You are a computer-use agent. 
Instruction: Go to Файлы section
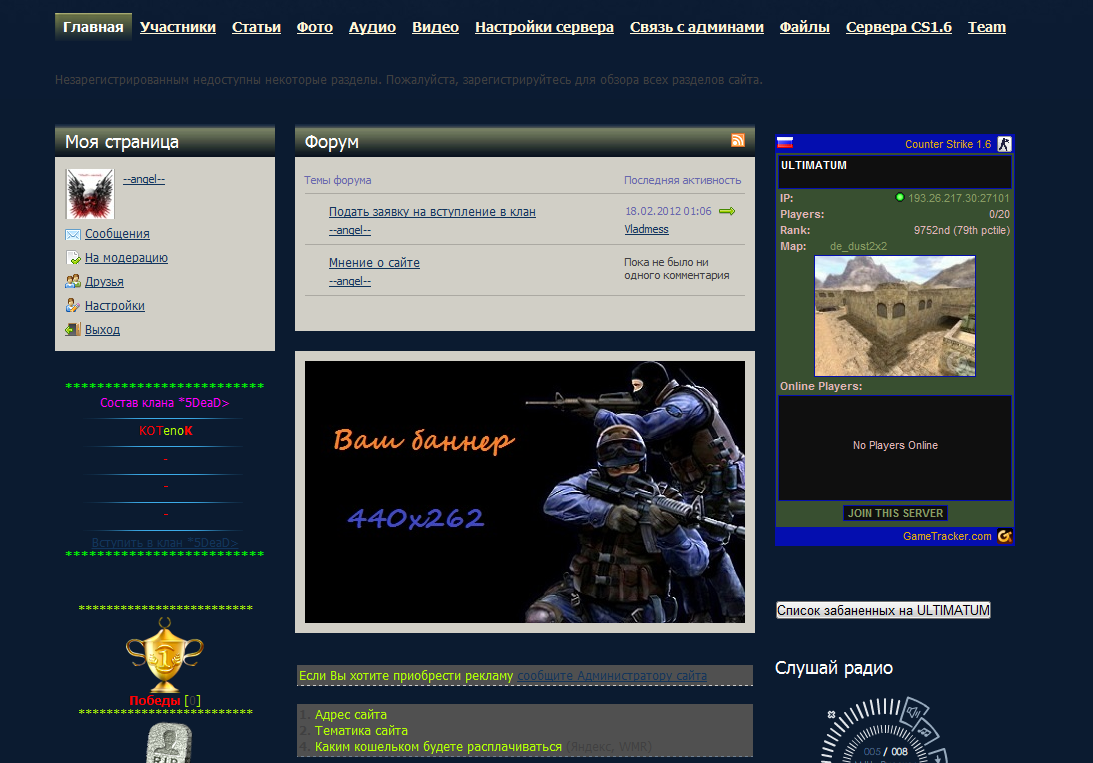coord(805,27)
